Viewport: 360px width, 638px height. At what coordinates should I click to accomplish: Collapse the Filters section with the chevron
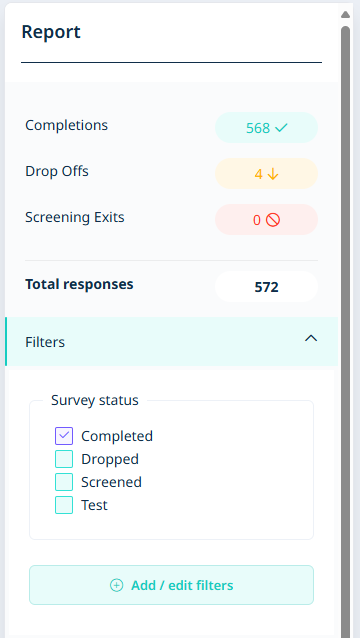click(311, 338)
